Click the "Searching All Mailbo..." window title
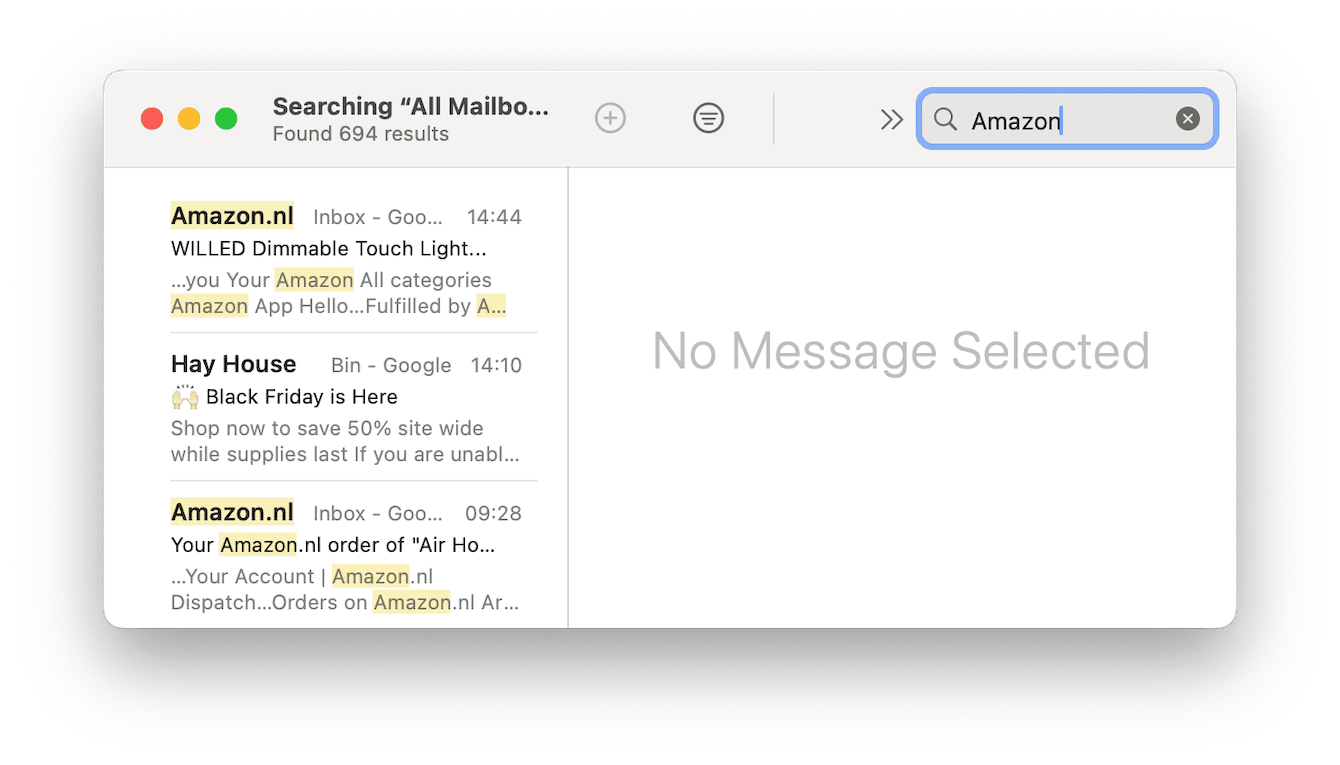The image size is (1340, 765). point(410,107)
